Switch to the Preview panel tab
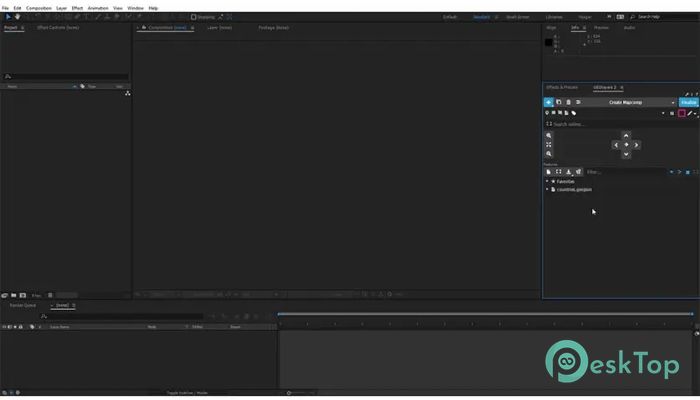Image resolution: width=700 pixels, height=400 pixels. pos(601,28)
